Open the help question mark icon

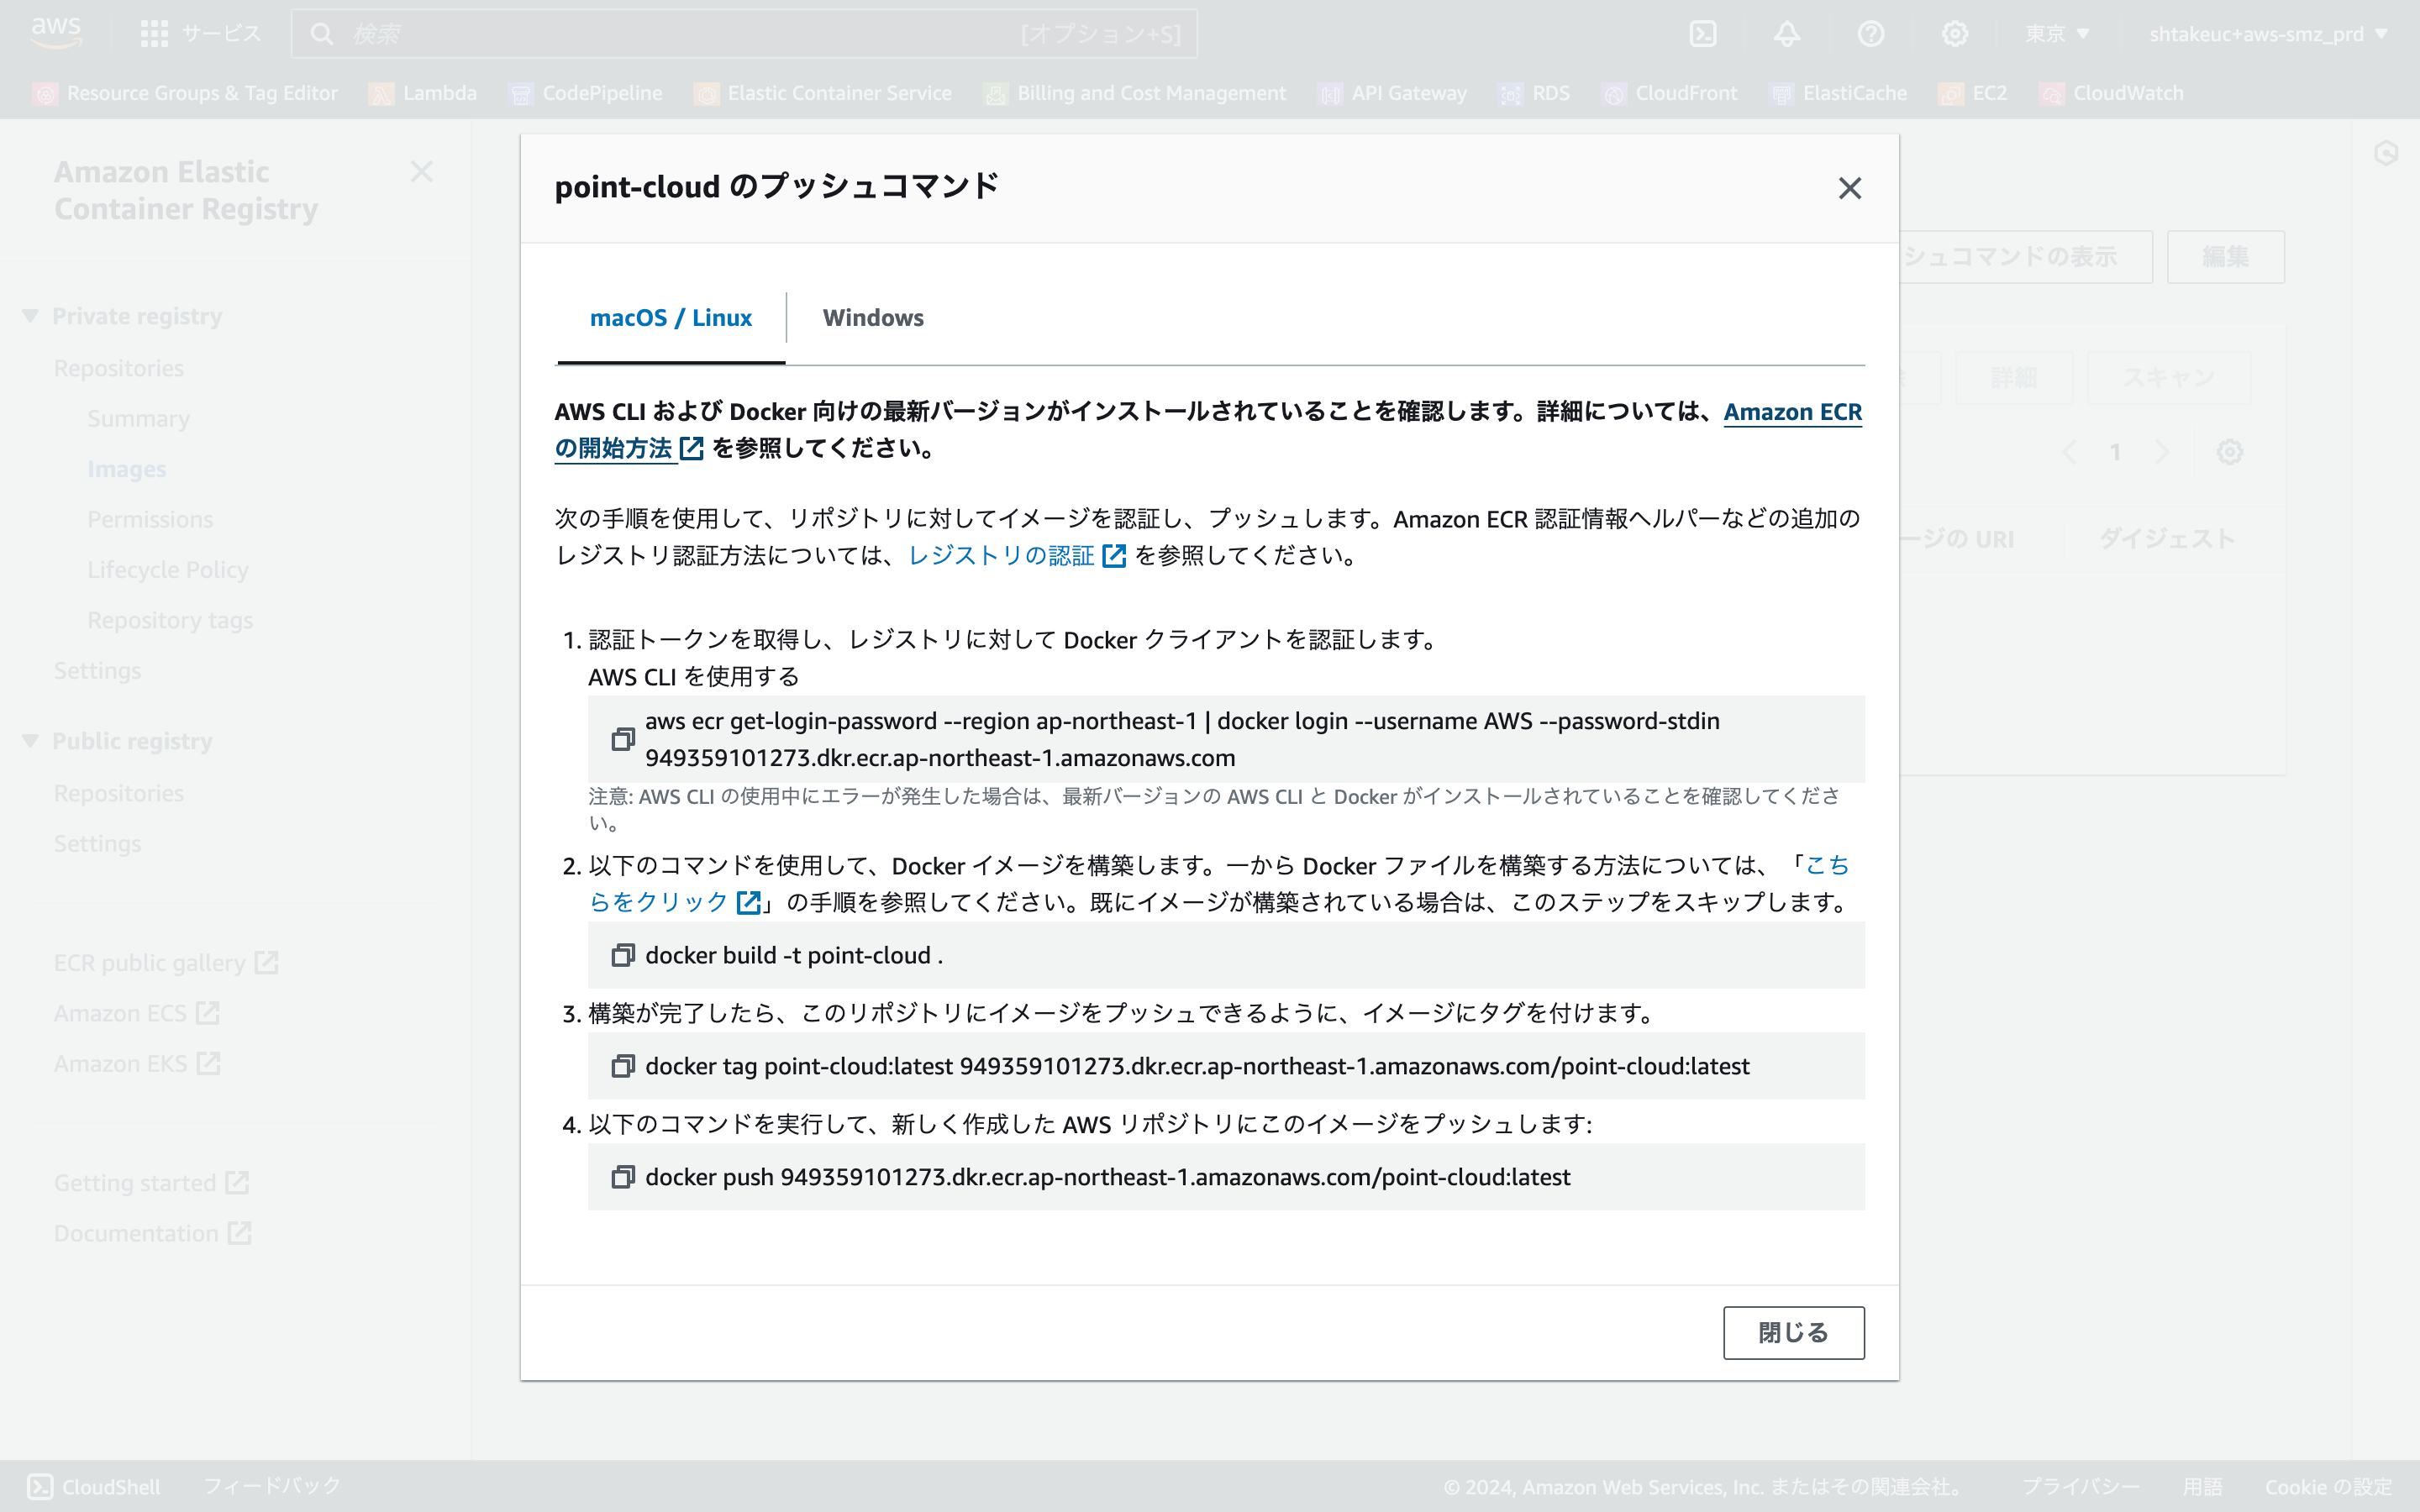click(x=1871, y=34)
